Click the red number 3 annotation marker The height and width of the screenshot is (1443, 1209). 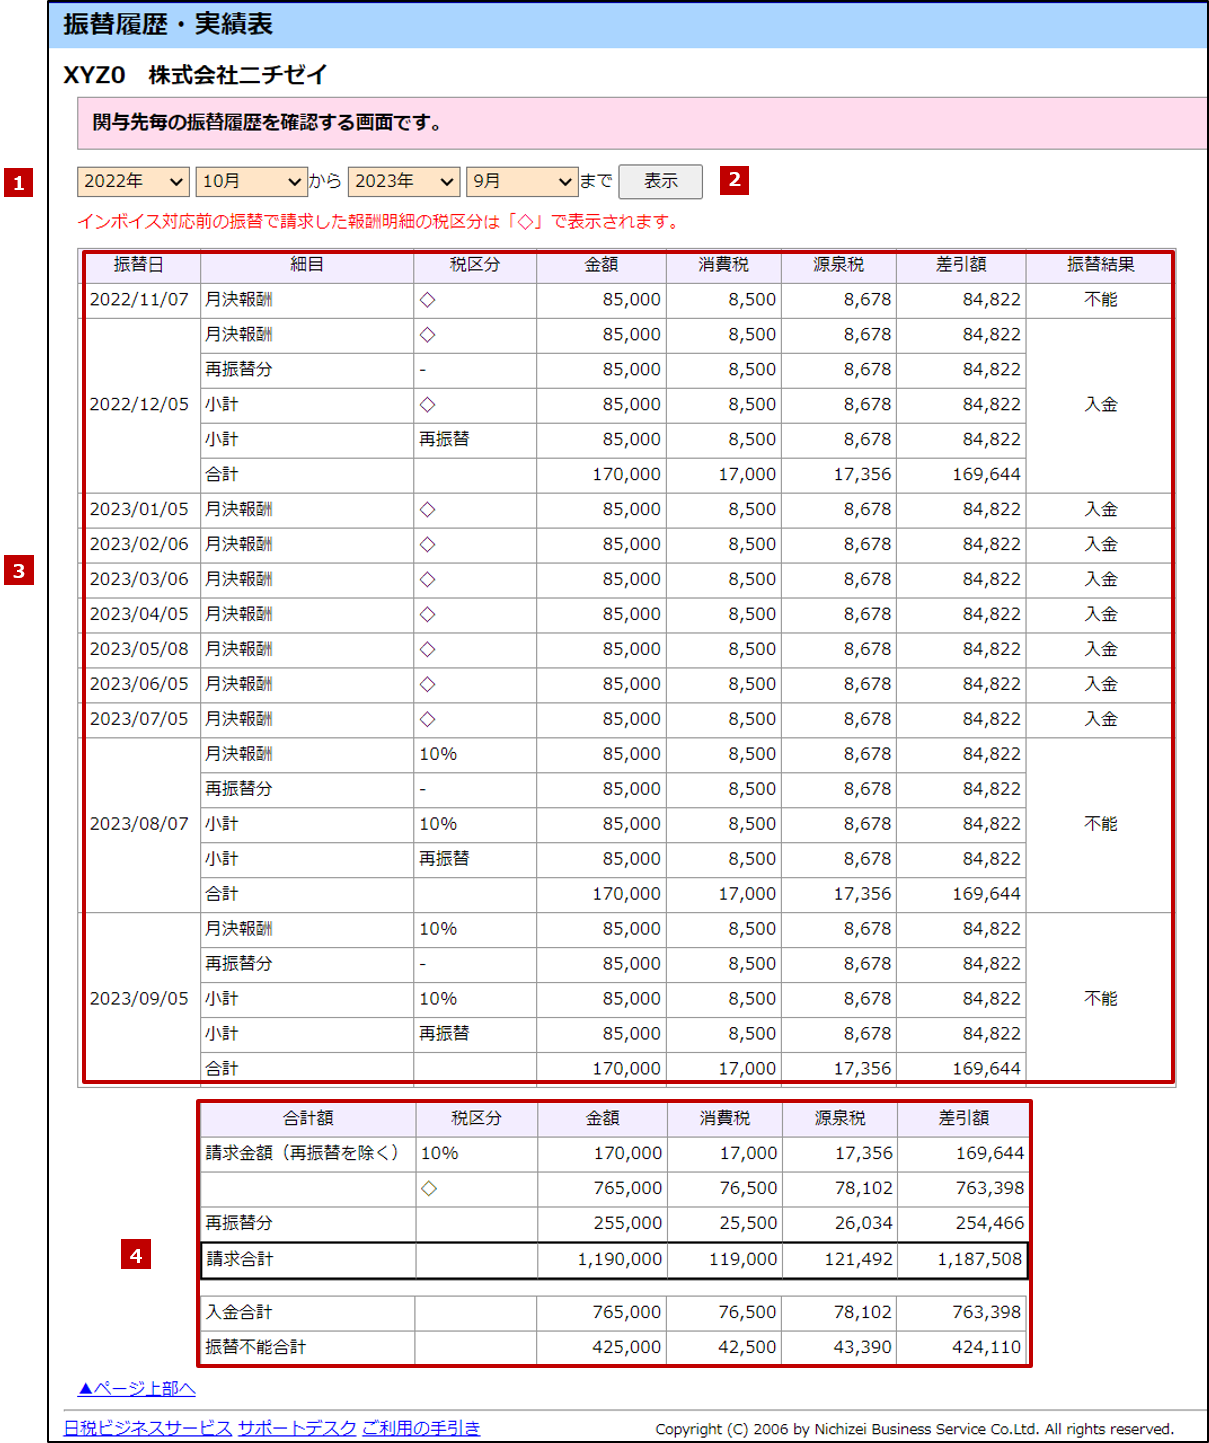point(19,571)
